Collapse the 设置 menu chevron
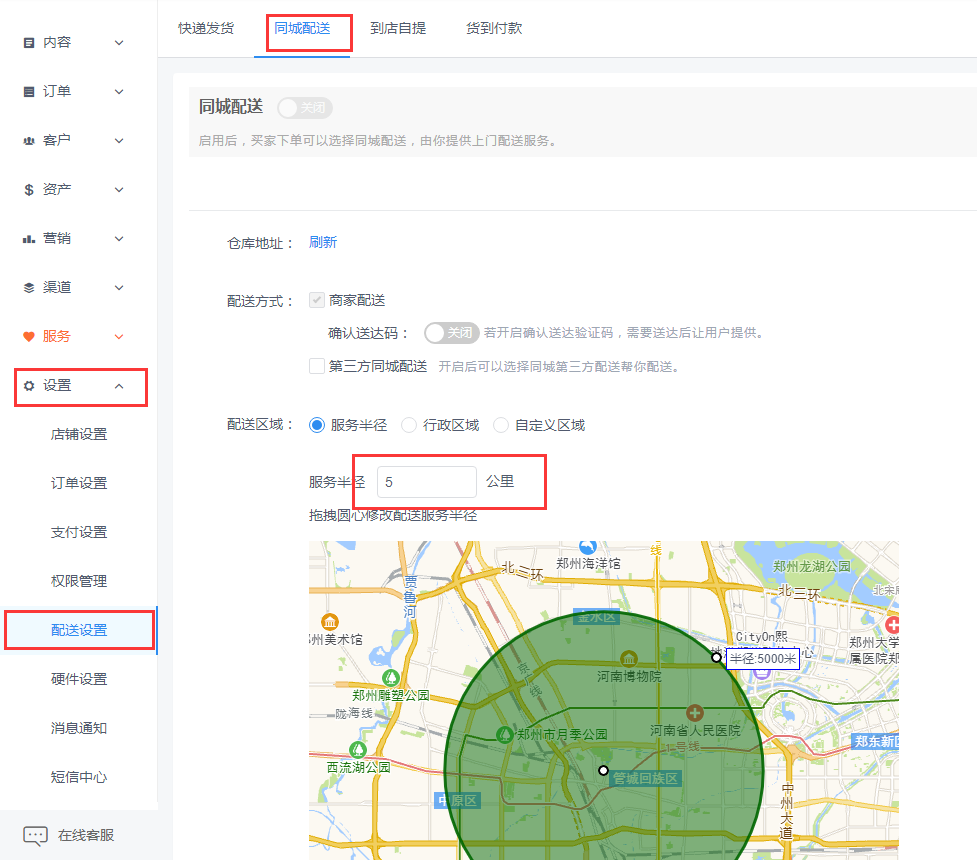 (119, 386)
